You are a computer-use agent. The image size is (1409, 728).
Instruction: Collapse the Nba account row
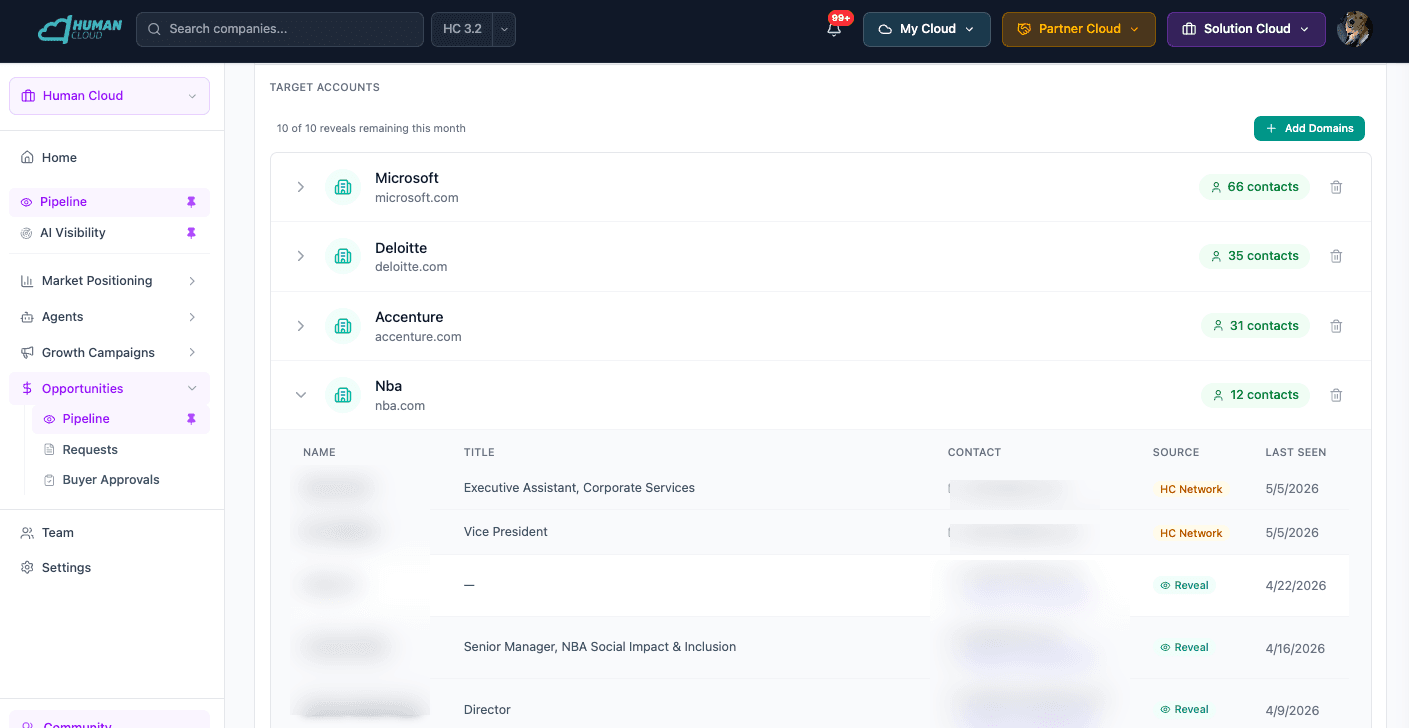(x=300, y=395)
